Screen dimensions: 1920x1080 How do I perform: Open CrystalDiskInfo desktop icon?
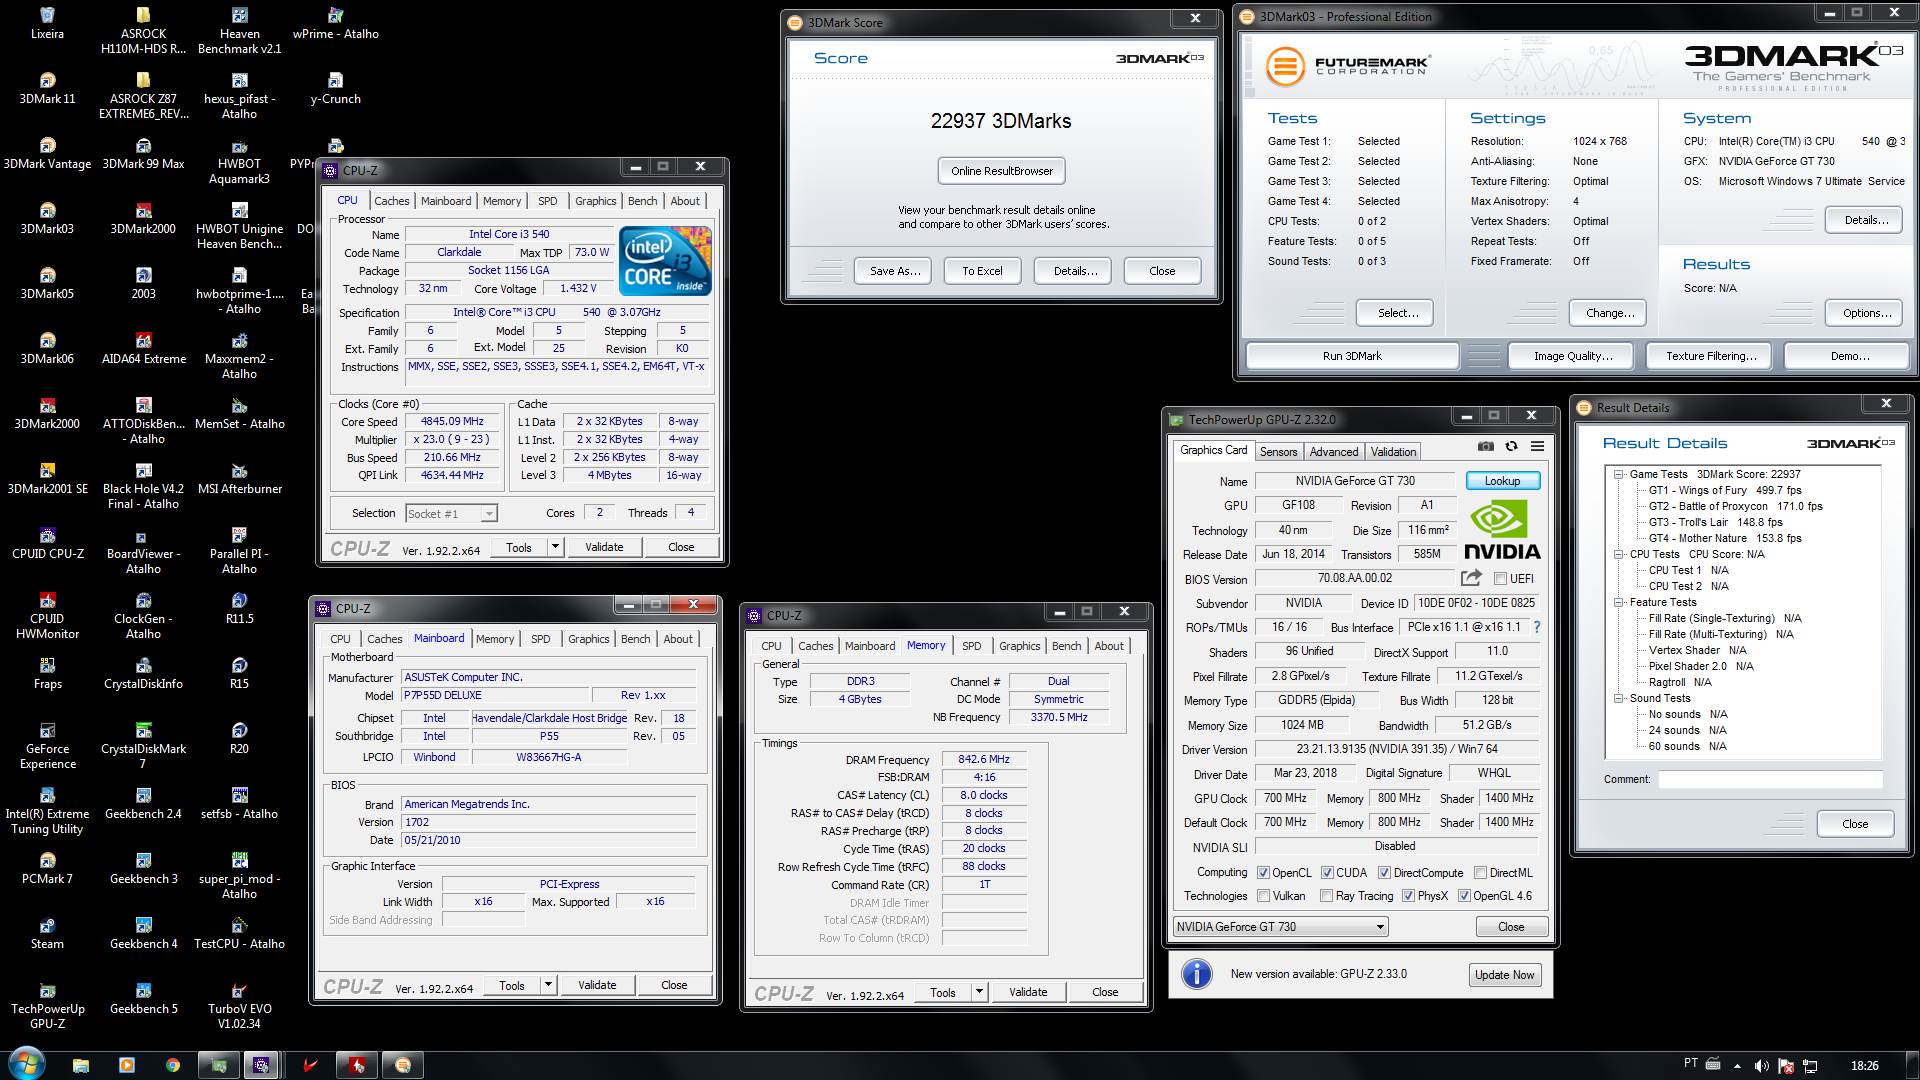143,674
